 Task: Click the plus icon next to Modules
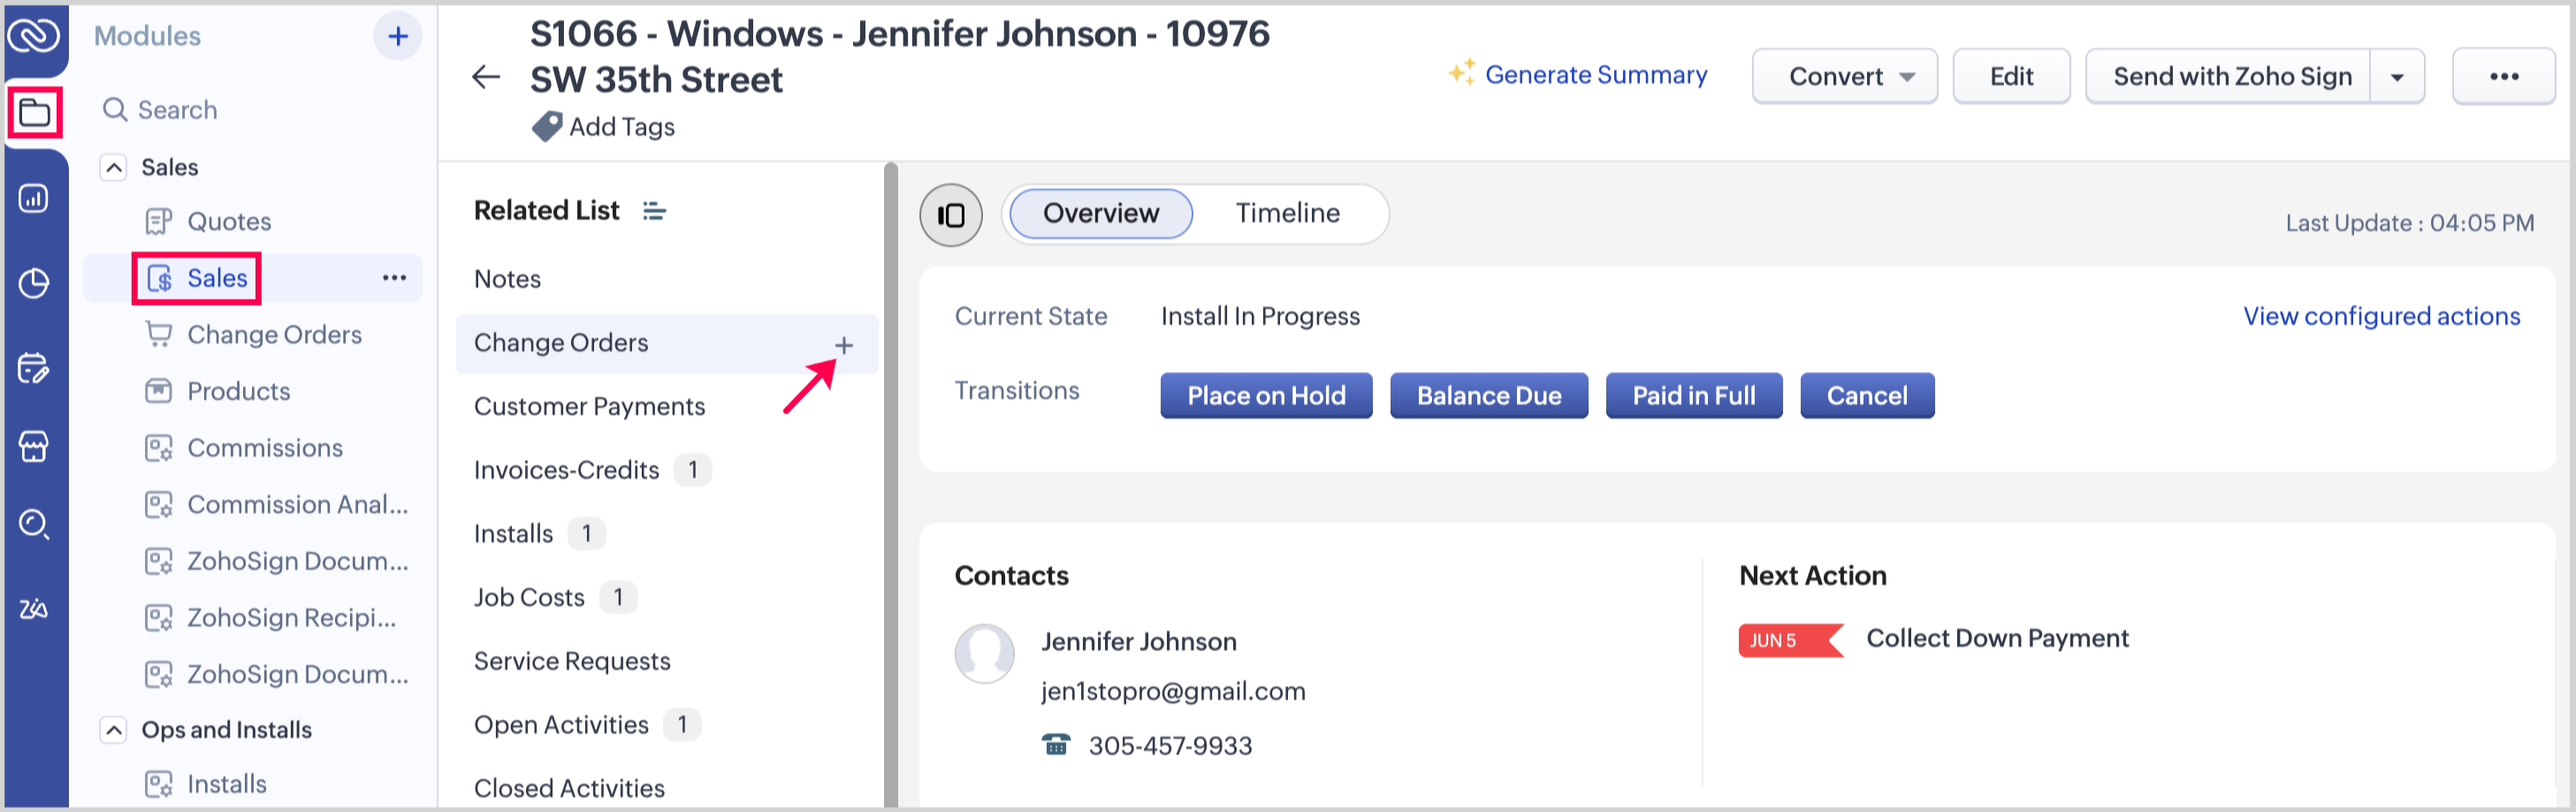pos(398,37)
